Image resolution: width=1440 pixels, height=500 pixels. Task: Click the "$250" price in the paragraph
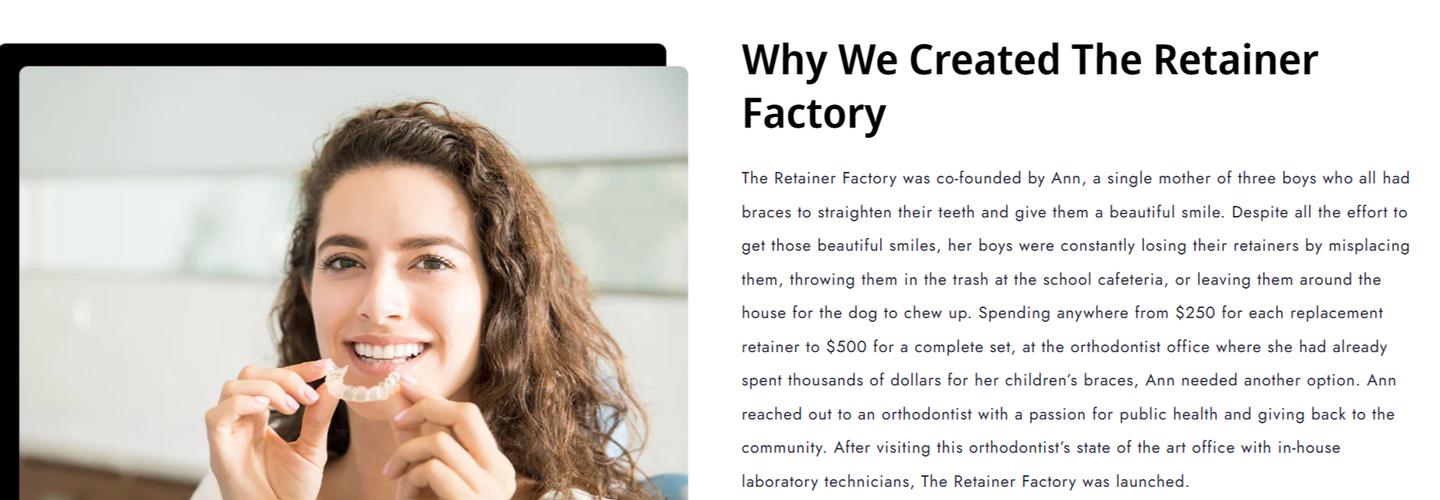(1194, 313)
